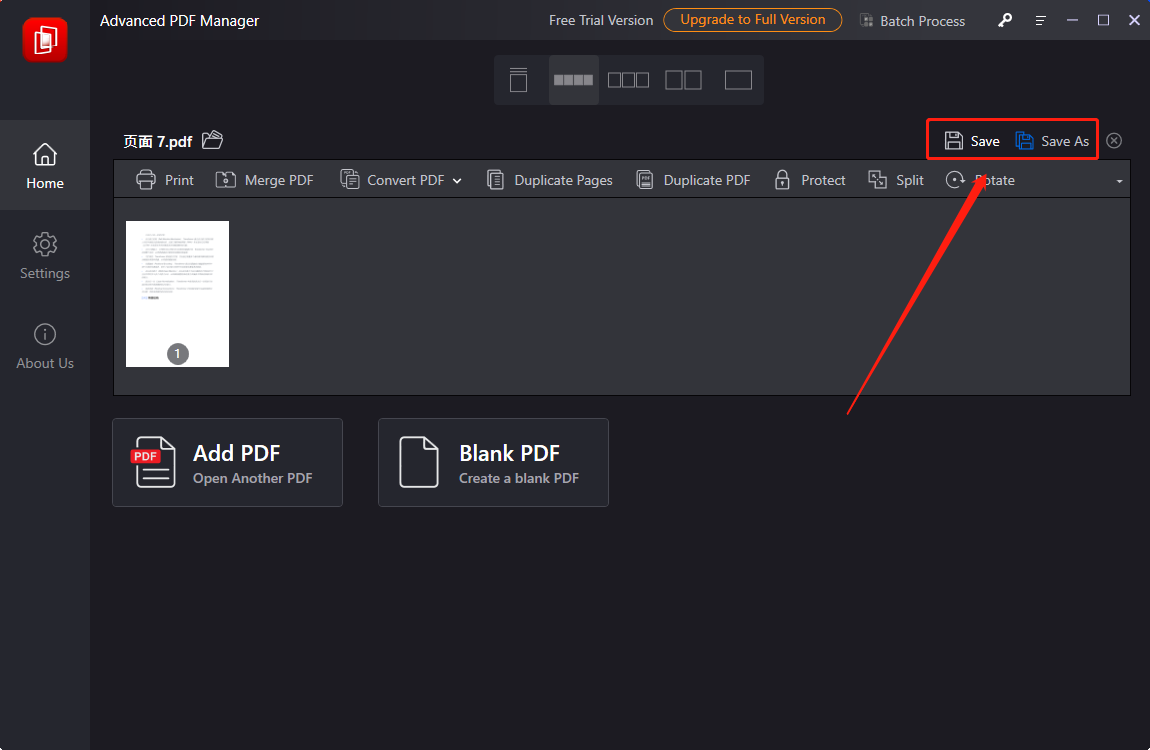
Task: Click the Rotate pages tool
Action: (x=980, y=180)
